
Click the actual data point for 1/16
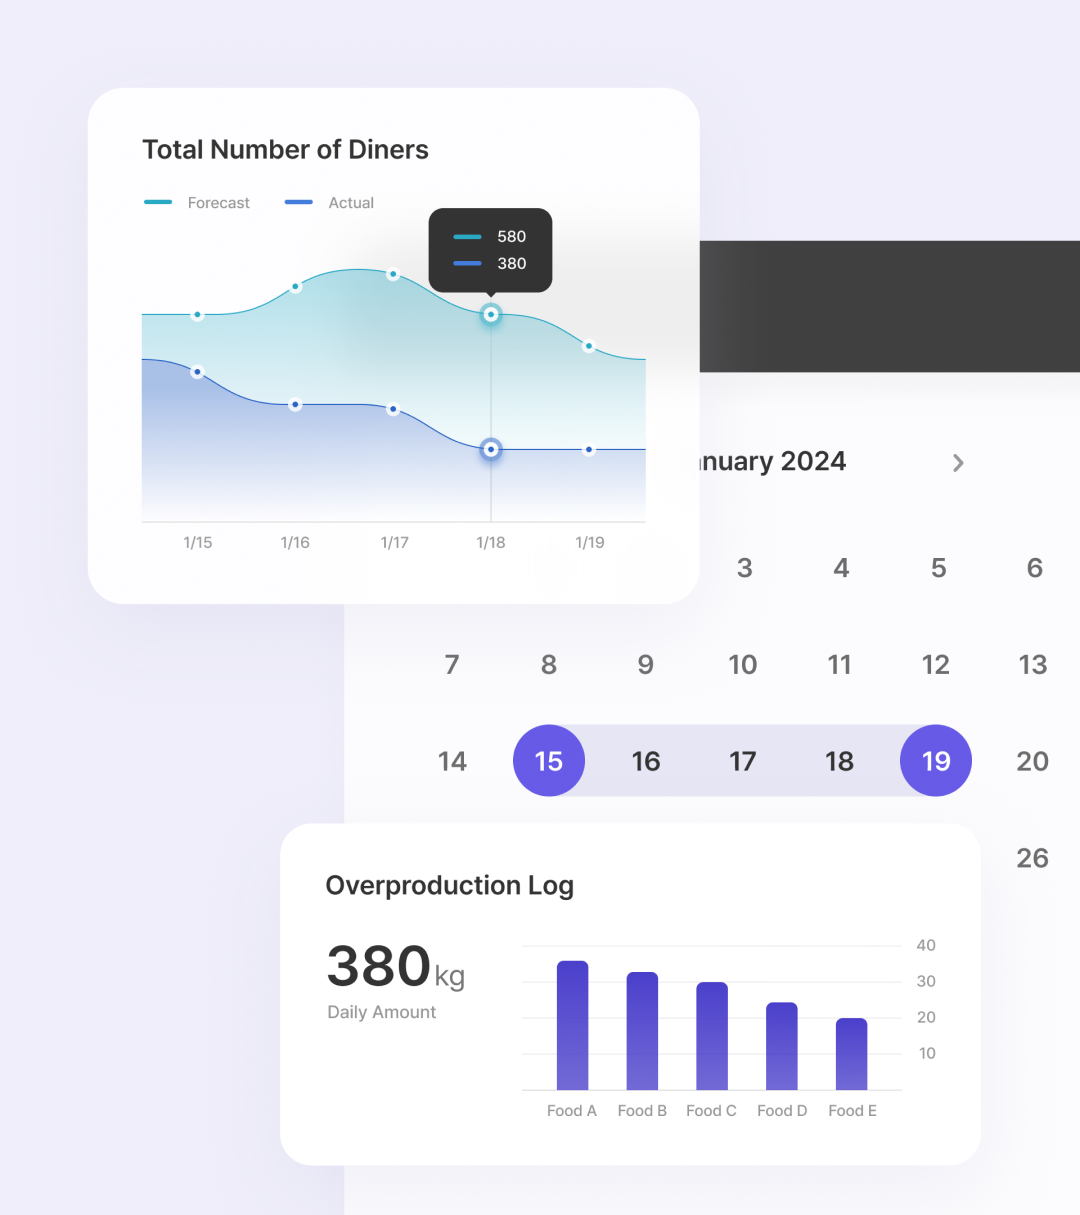(x=295, y=405)
